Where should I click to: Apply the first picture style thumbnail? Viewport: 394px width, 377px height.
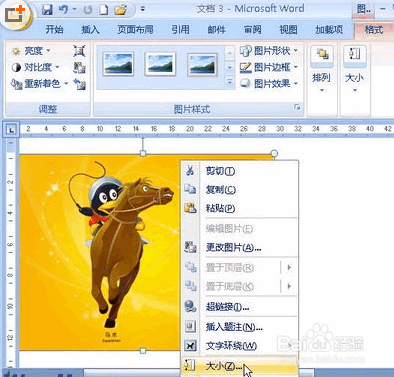point(118,64)
